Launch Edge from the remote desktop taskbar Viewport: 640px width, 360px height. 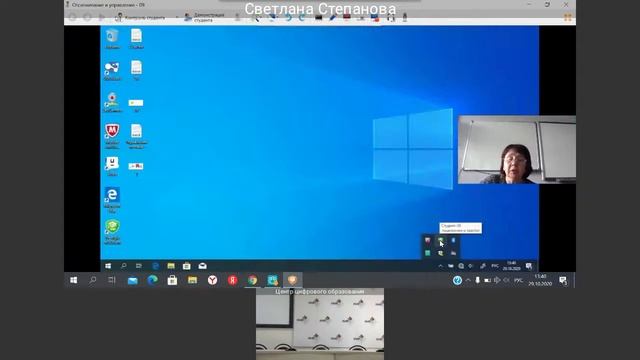tap(156, 266)
